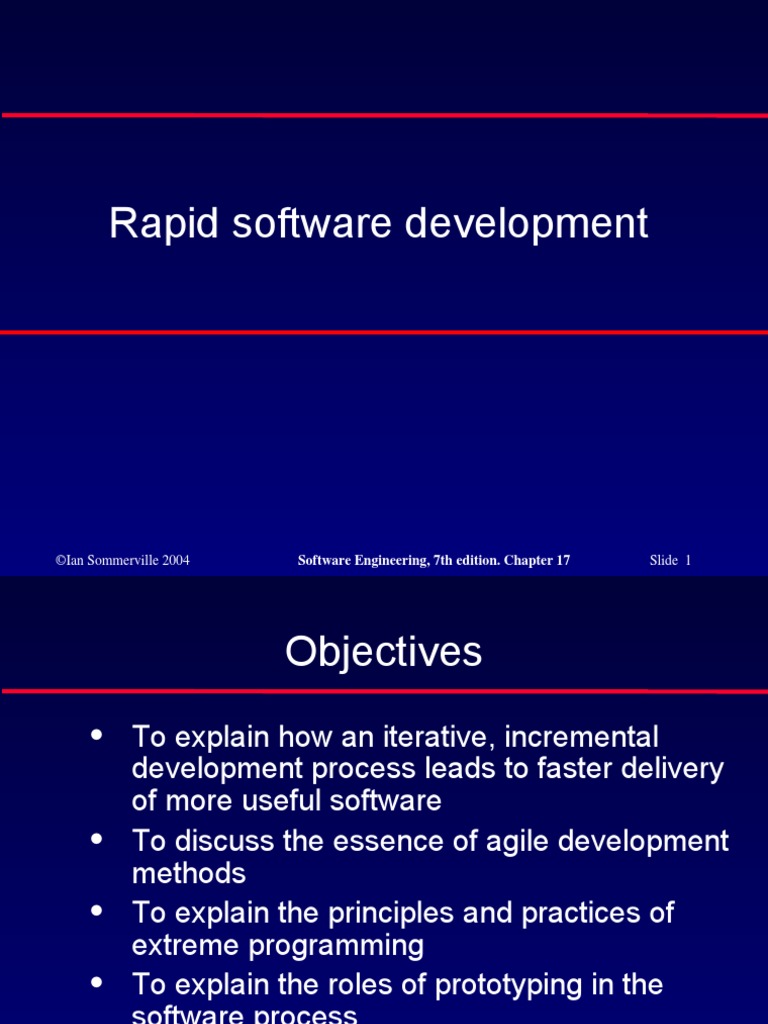Click the '©Ian Sommerville 2004' footer text
Viewport: 768px width, 1024px height.
(123, 560)
